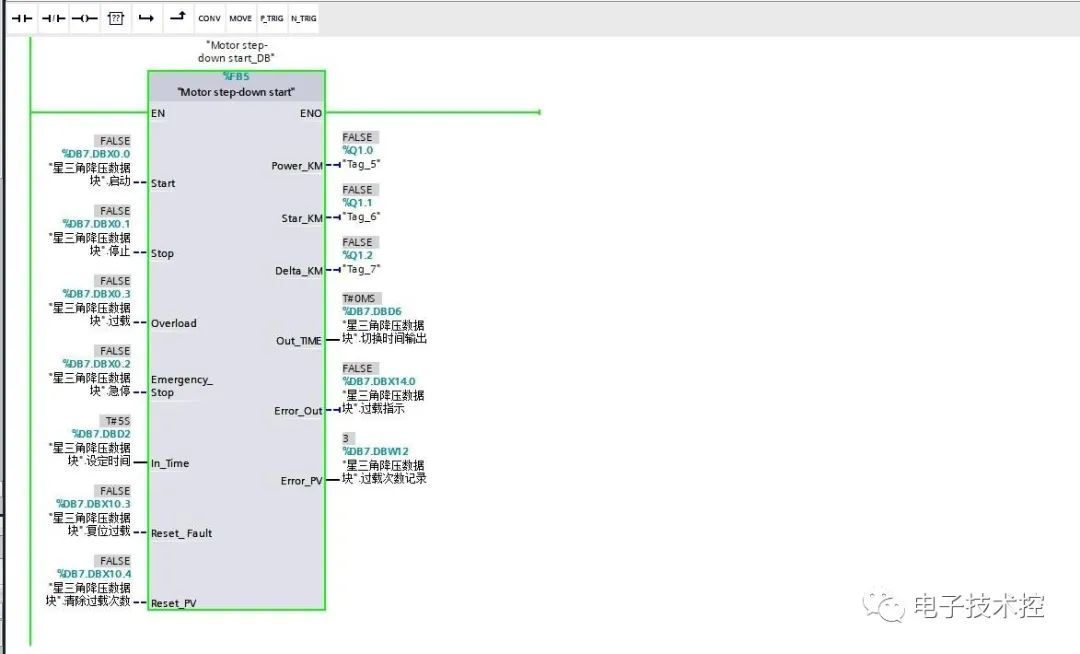Click the %Q1.0 output address
1080x654 pixels.
357,150
